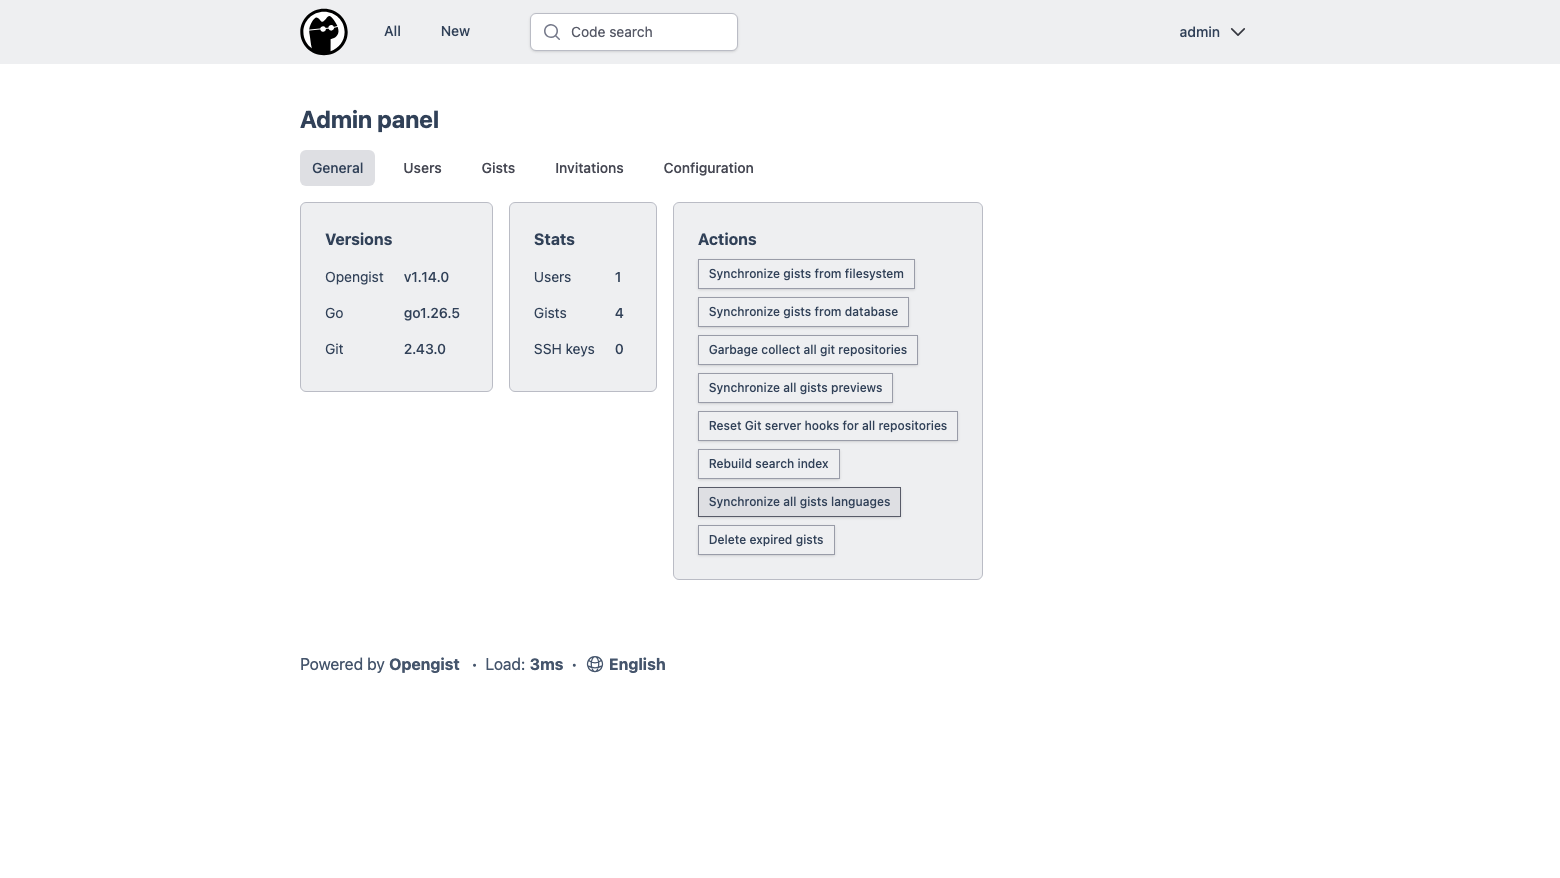
Task: Reset Git server hooks for all repositories
Action: pyautogui.click(x=828, y=426)
